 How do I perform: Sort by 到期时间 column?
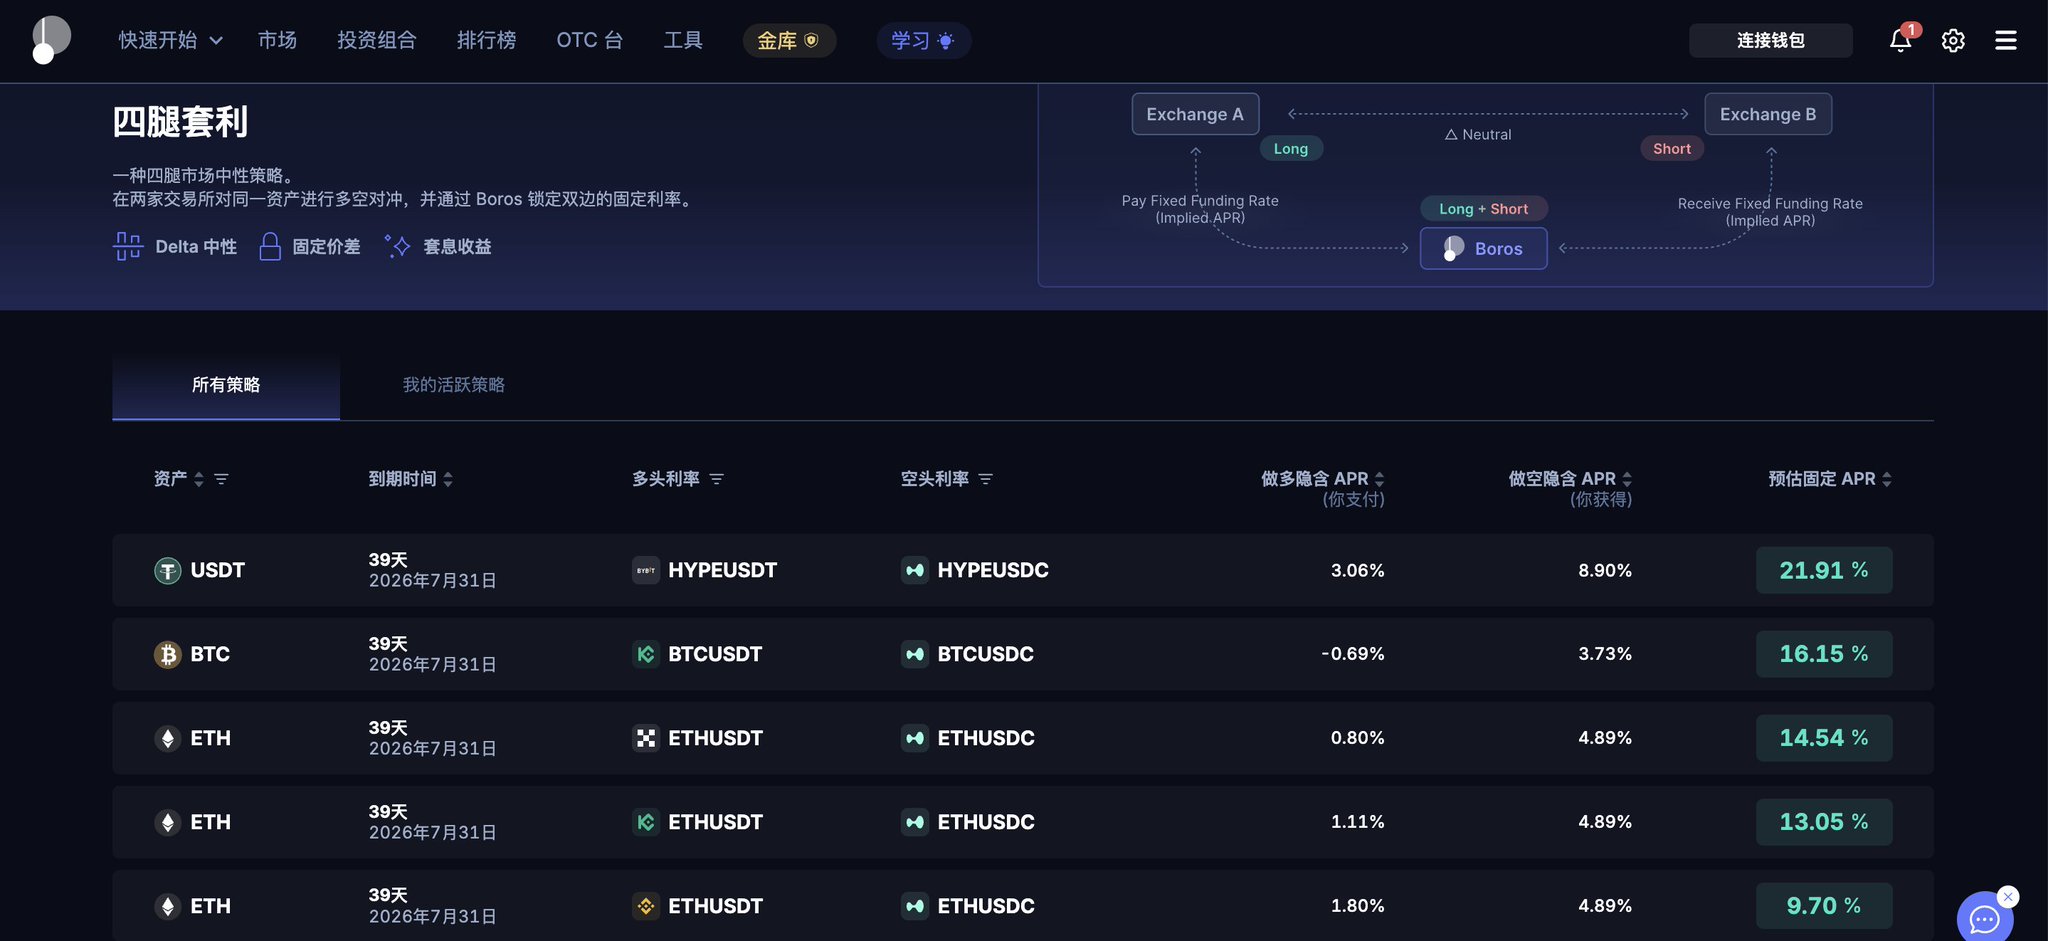point(448,479)
